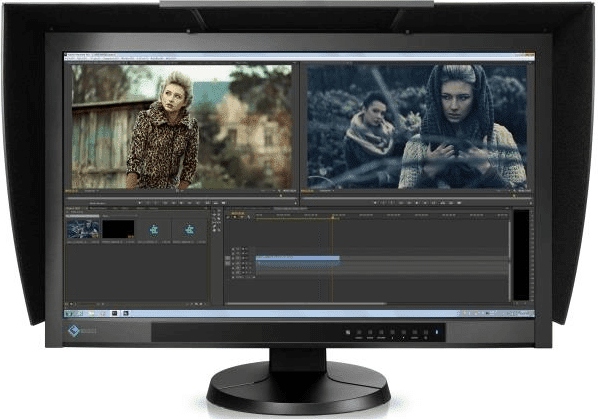The width and height of the screenshot is (598, 419).
Task: Click the camera Export Frame icon under program monitor
Action: coord(459,203)
